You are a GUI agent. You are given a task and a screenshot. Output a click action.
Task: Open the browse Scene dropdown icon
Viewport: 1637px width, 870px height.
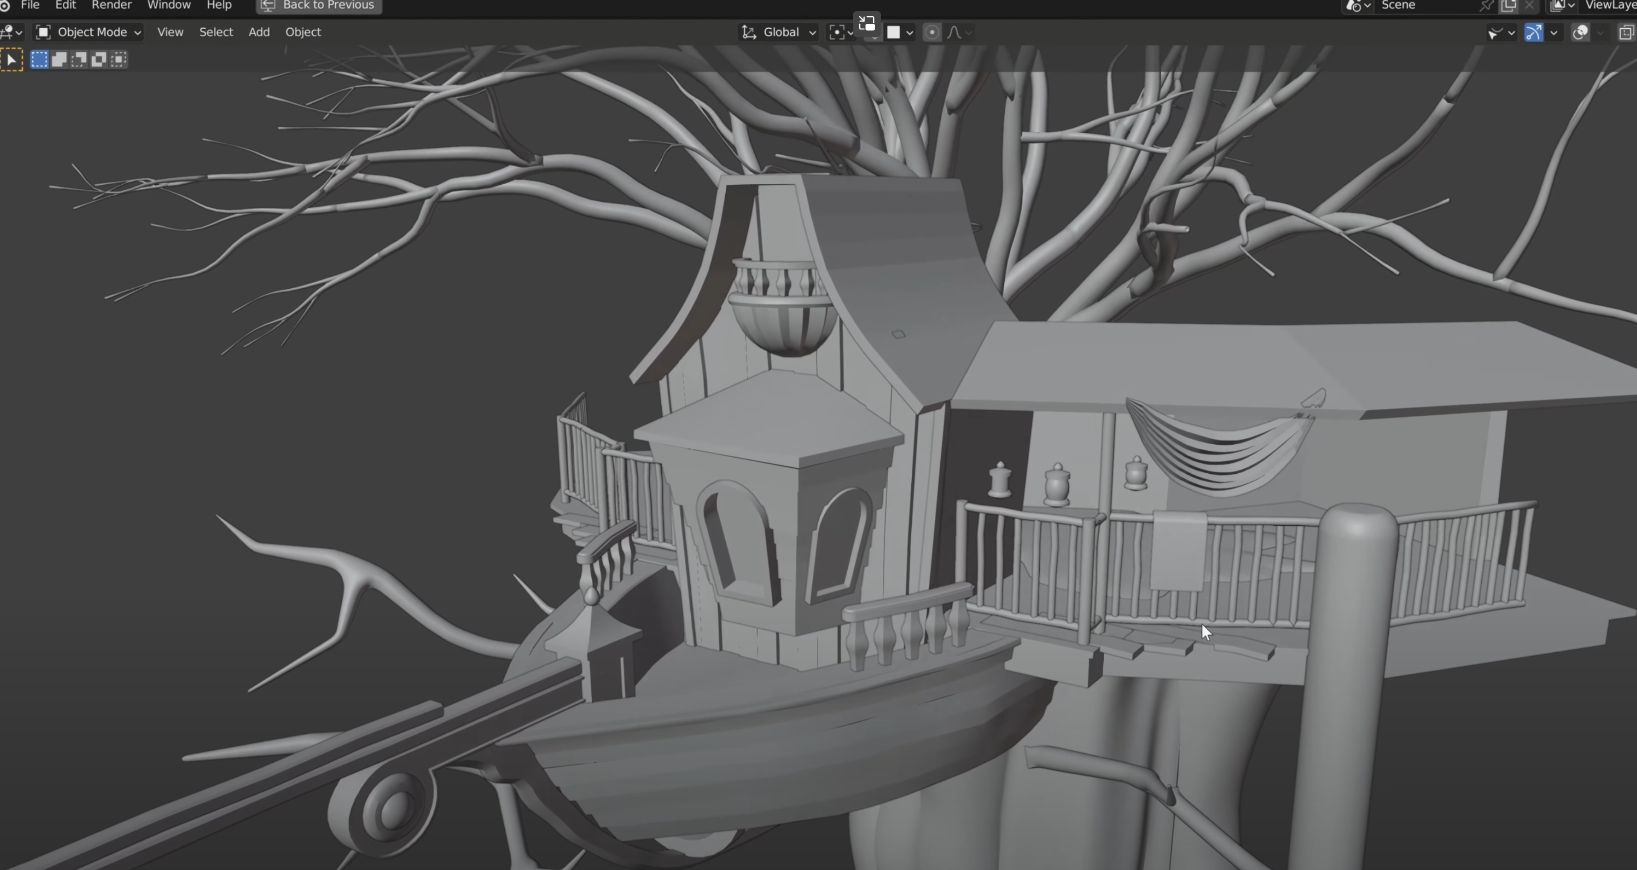(x=1357, y=6)
